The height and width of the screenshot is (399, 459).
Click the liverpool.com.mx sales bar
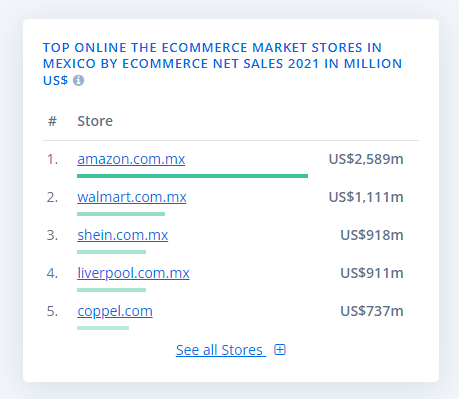click(111, 290)
